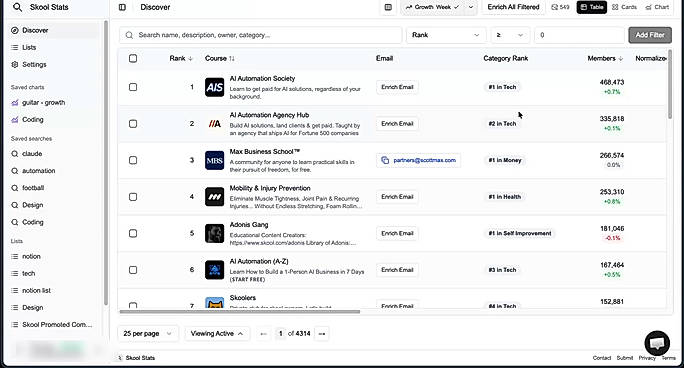The width and height of the screenshot is (684, 368).
Task: Open the automation saved search
Action: coord(38,171)
